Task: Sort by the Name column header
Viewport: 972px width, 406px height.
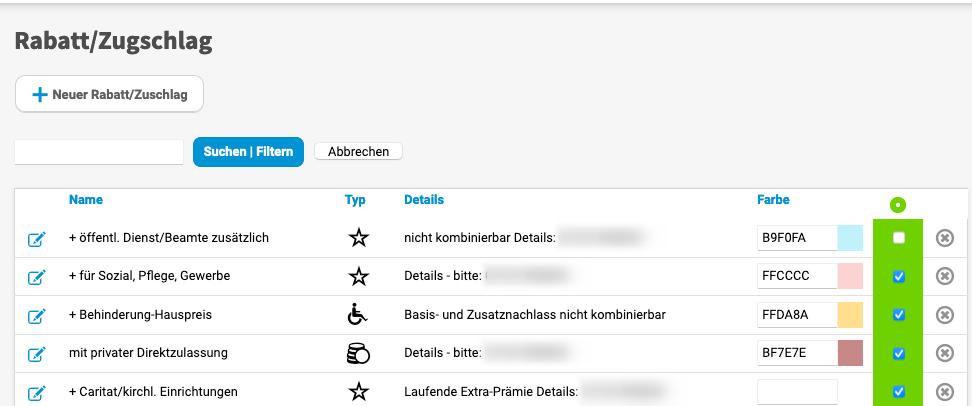Action: click(86, 200)
